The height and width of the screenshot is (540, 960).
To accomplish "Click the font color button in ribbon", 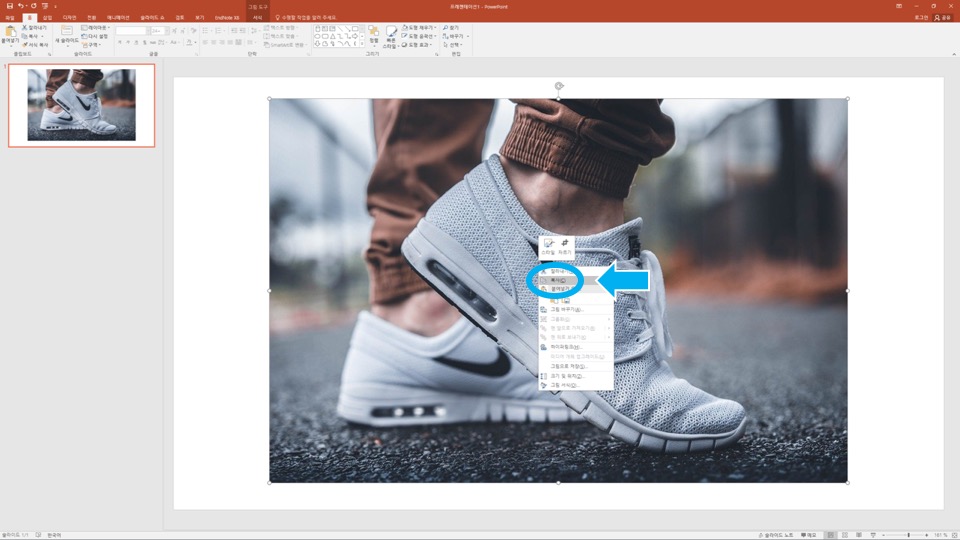I will pyautogui.click(x=189, y=42).
